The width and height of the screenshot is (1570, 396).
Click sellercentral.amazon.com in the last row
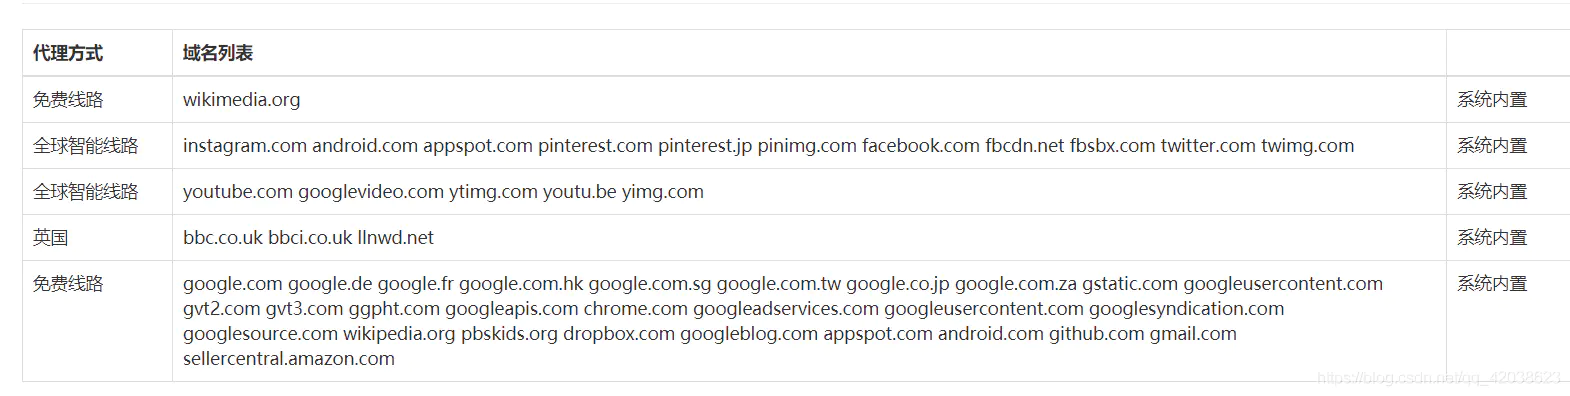point(289,358)
